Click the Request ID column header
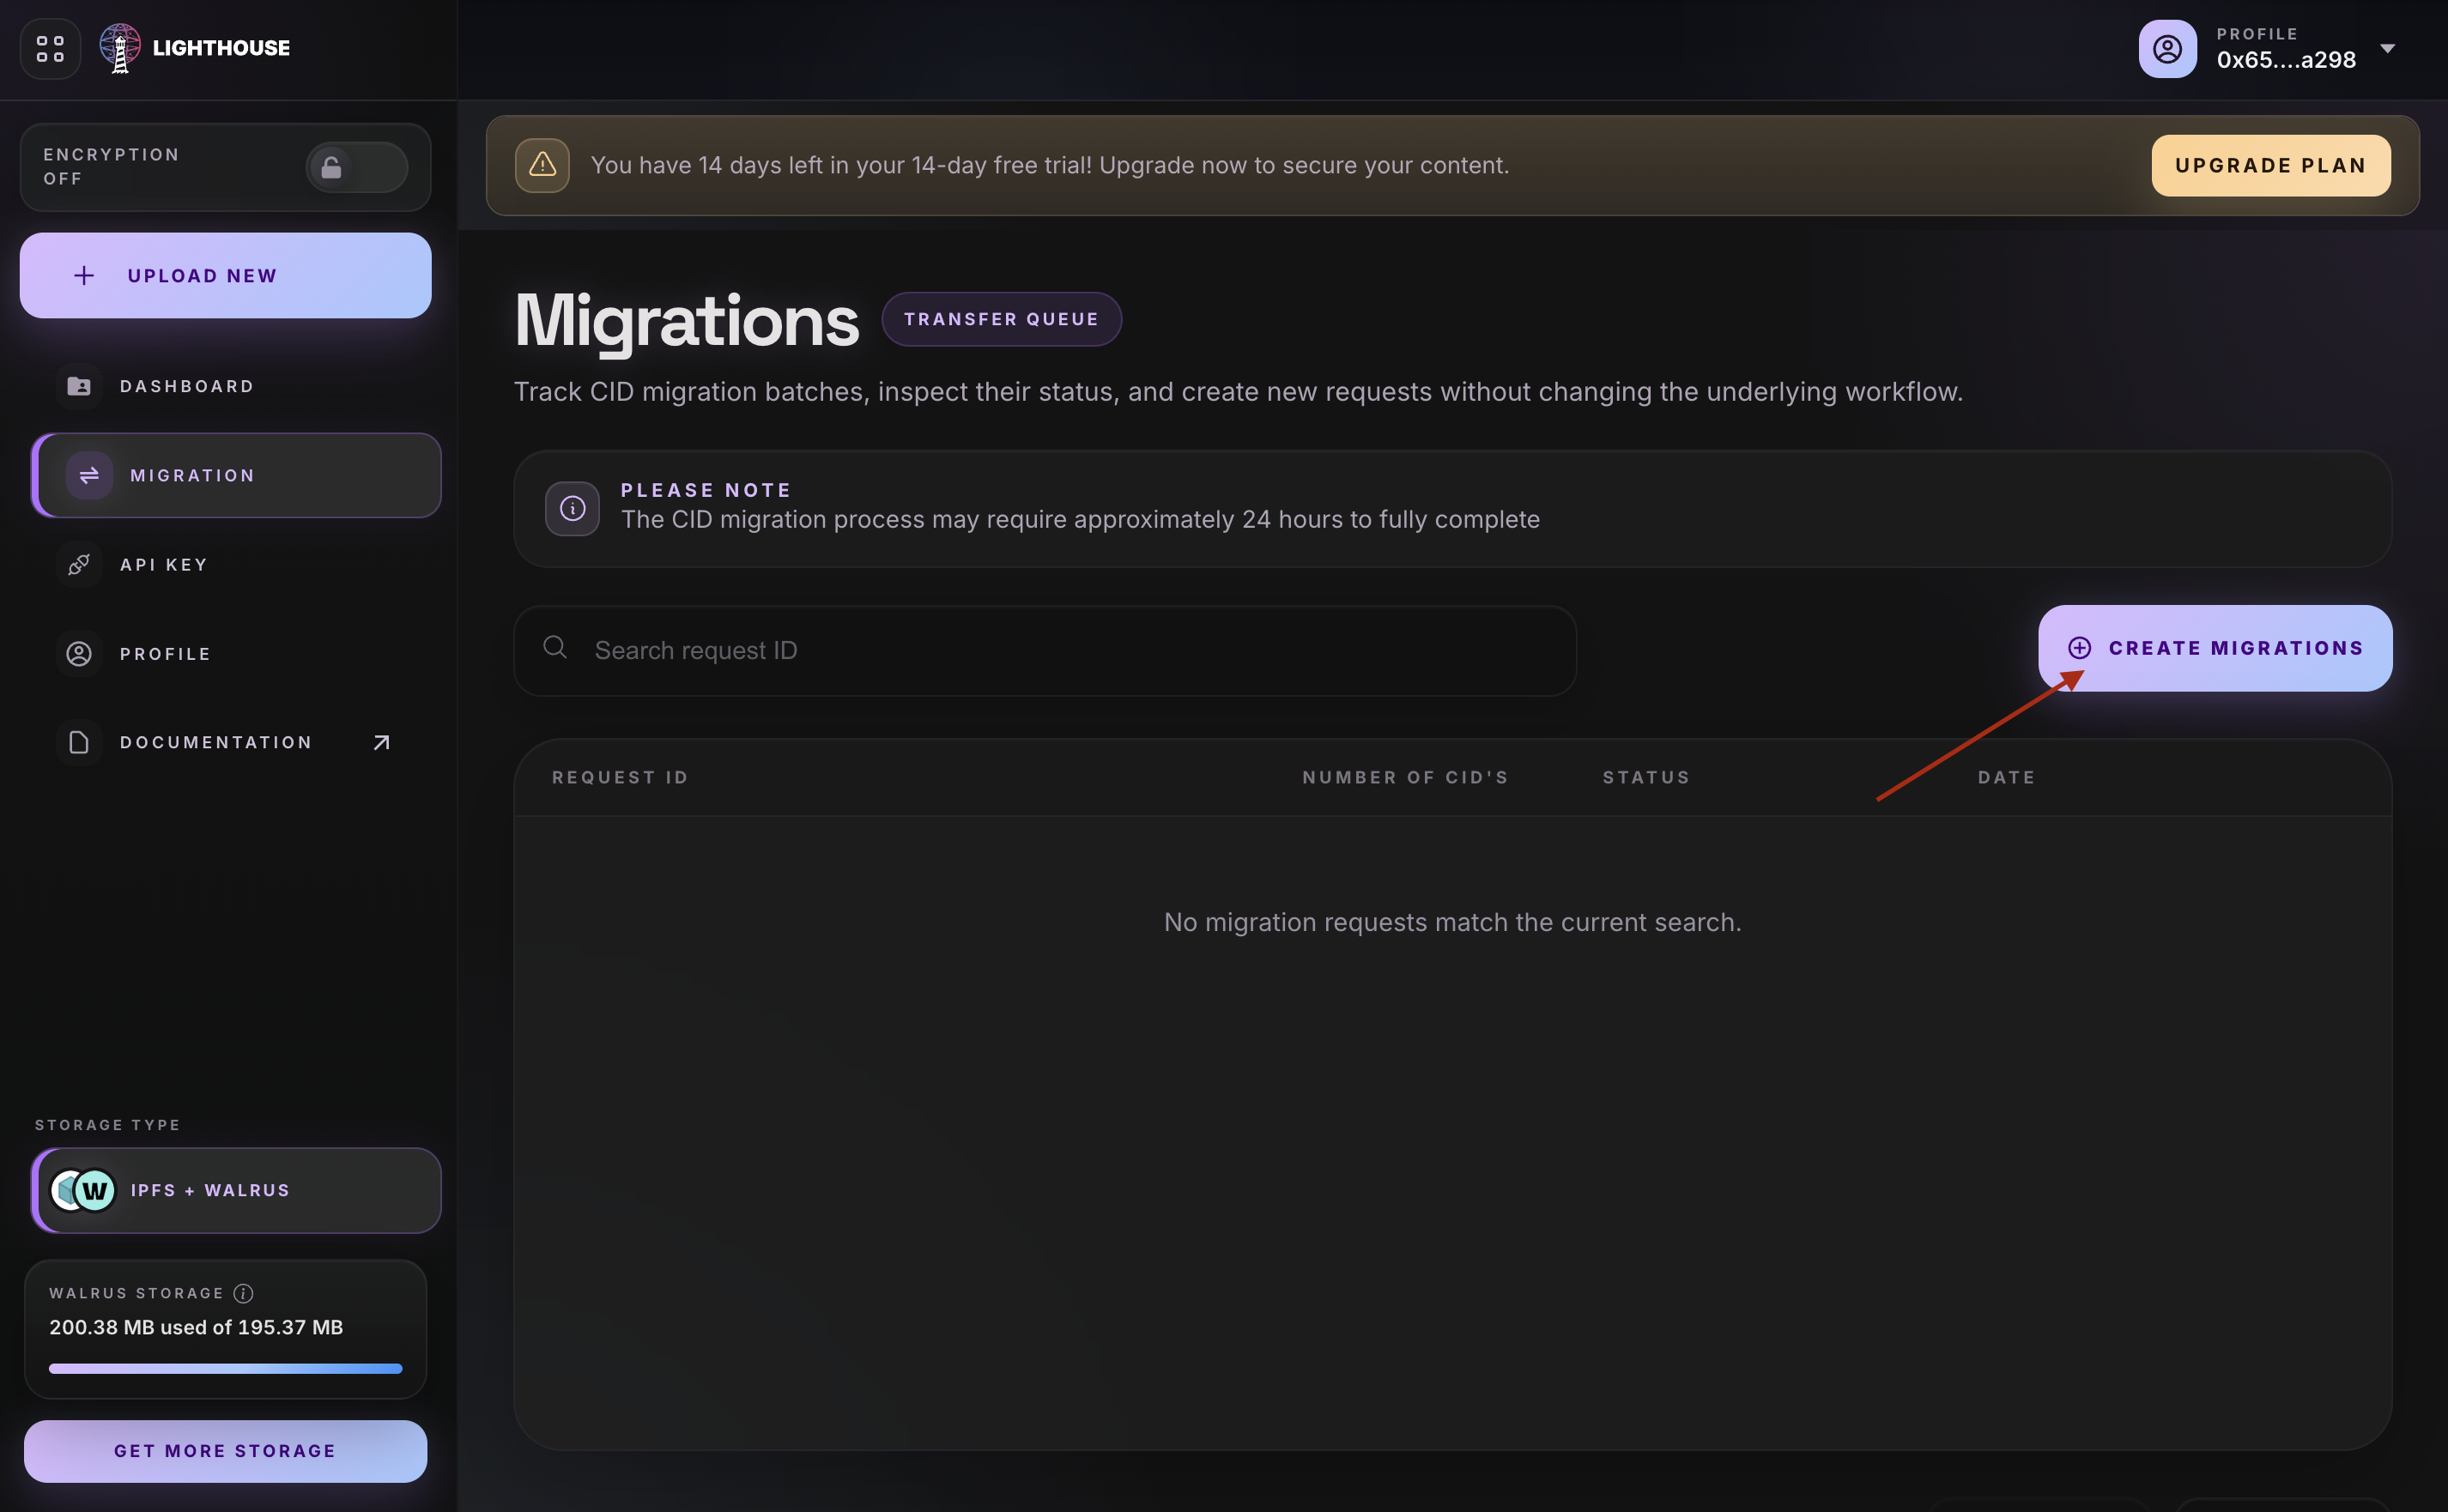 click(620, 777)
